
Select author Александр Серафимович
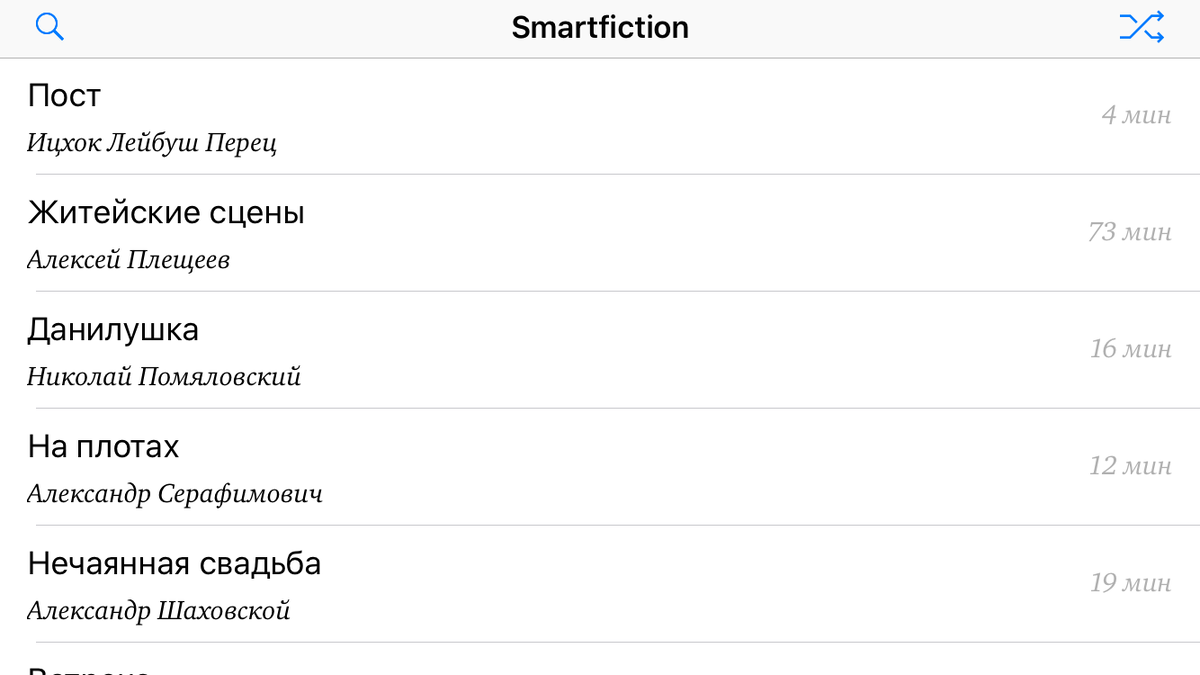[175, 494]
